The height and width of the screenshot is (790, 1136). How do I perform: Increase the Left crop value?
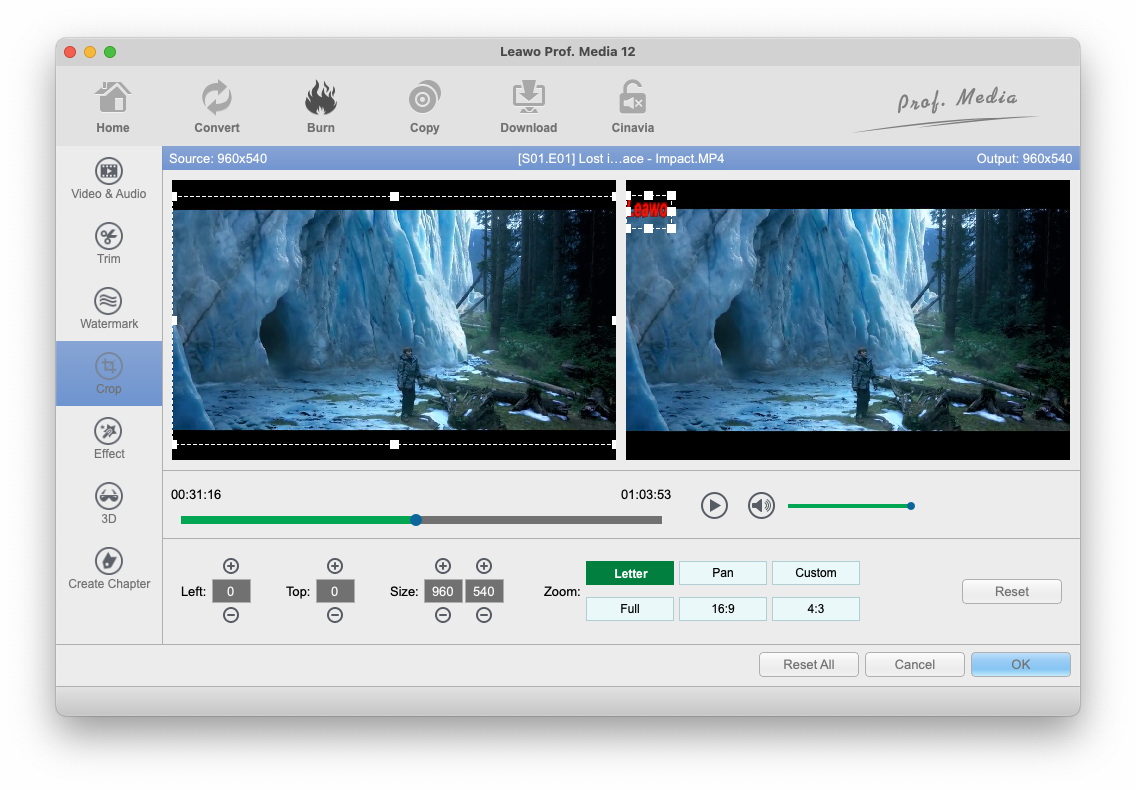231,566
